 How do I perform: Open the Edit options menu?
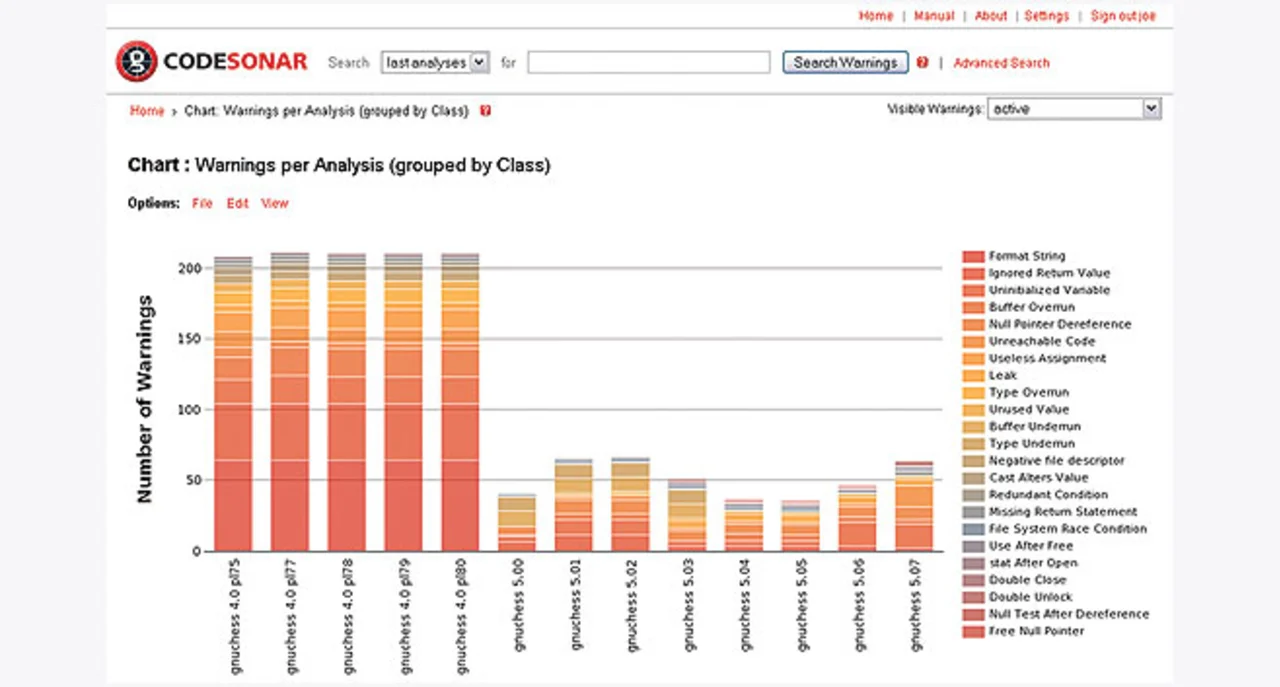[237, 203]
